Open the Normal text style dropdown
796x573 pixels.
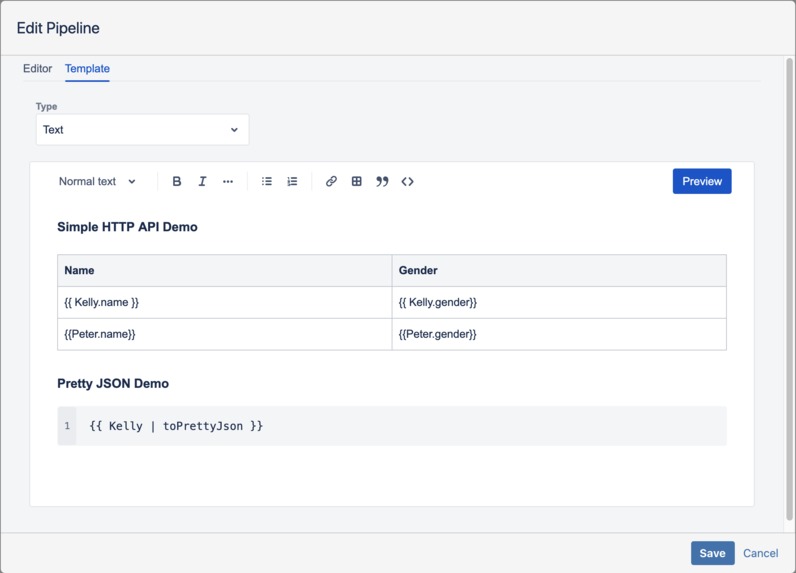pyautogui.click(x=97, y=181)
